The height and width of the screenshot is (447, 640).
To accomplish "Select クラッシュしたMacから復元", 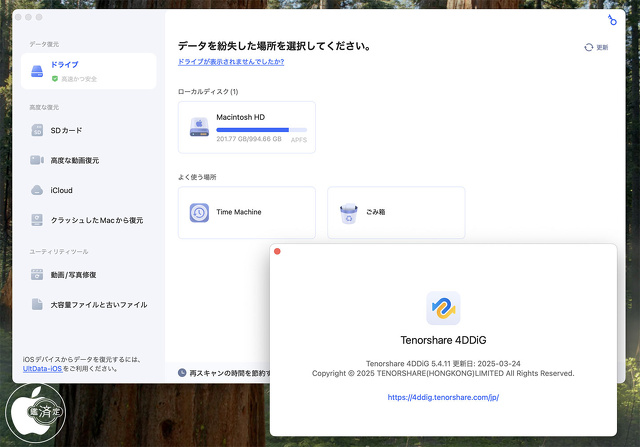I will click(x=89, y=220).
